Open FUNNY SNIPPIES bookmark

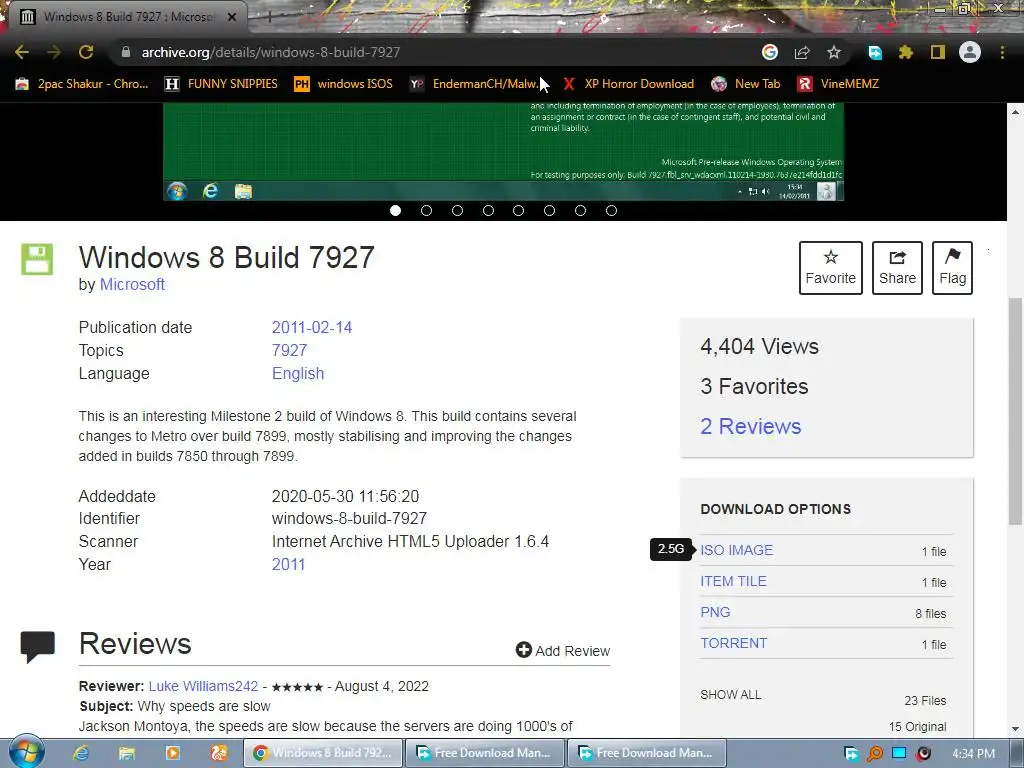(x=221, y=84)
